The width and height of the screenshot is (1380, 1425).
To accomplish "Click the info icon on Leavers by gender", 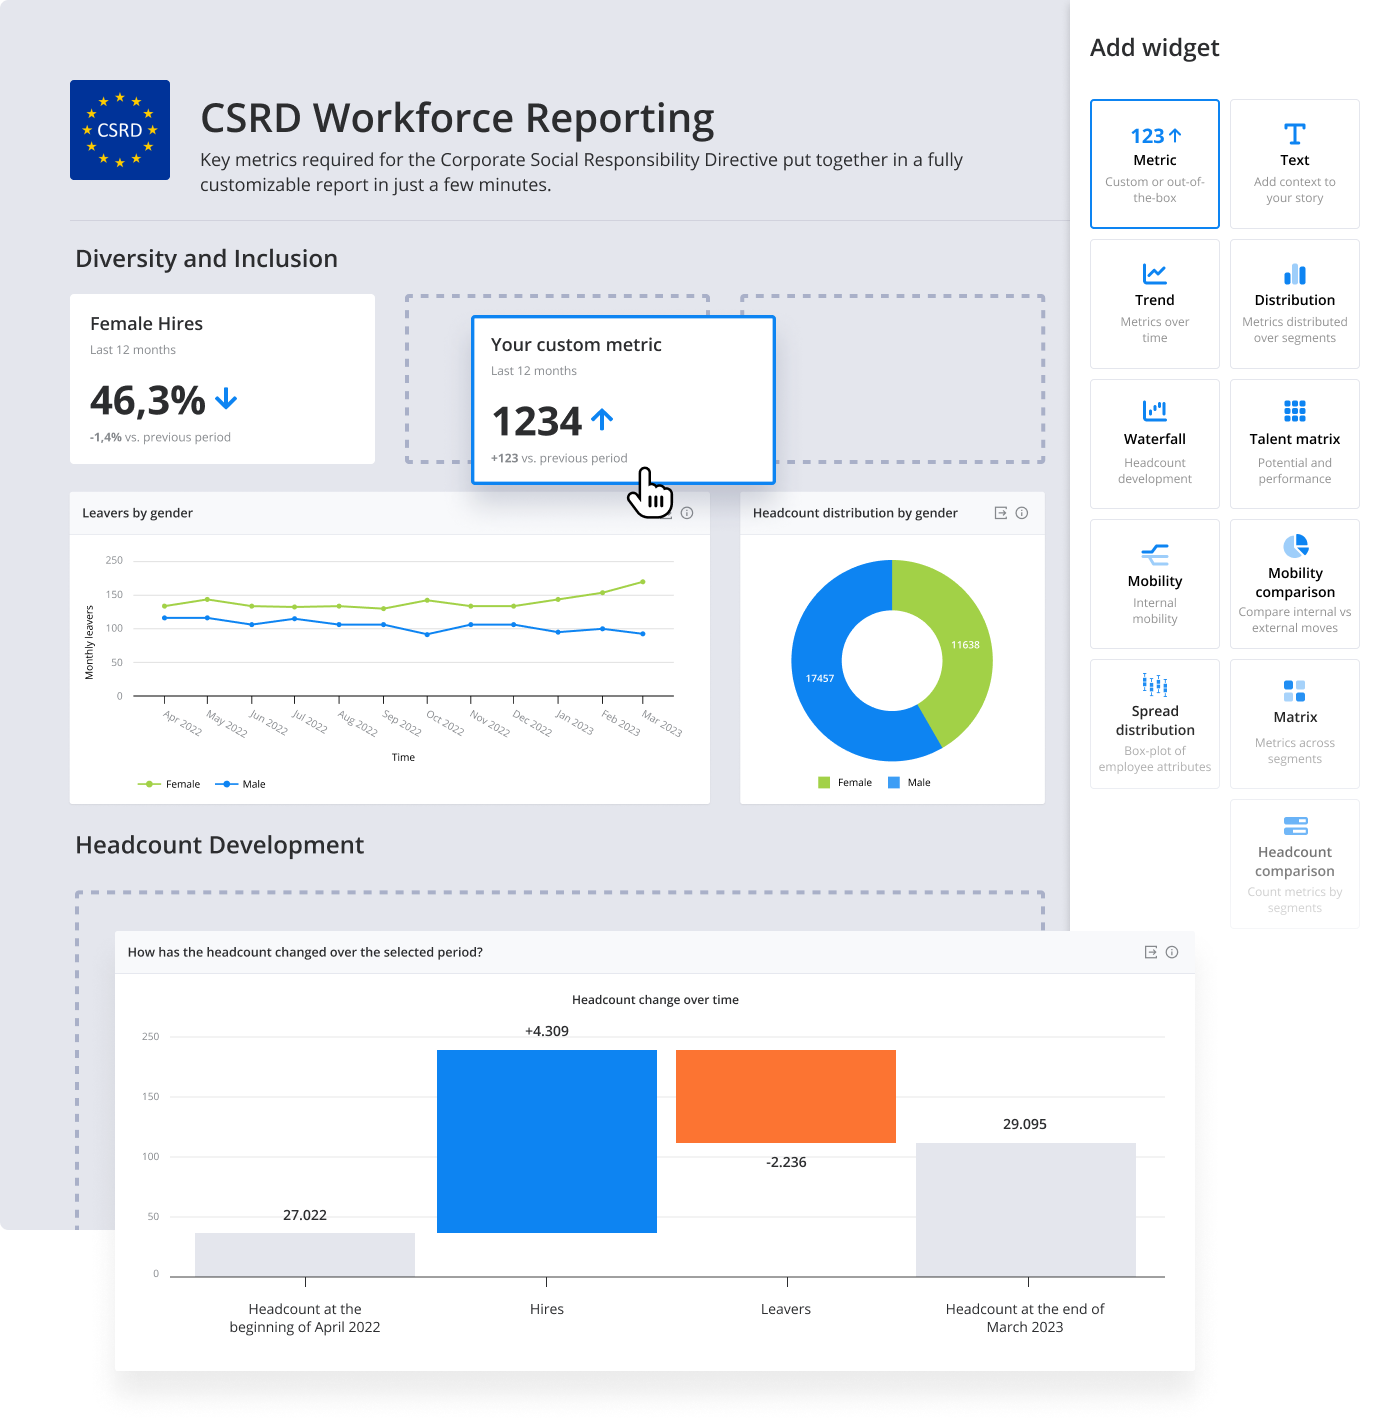I will pos(687,513).
